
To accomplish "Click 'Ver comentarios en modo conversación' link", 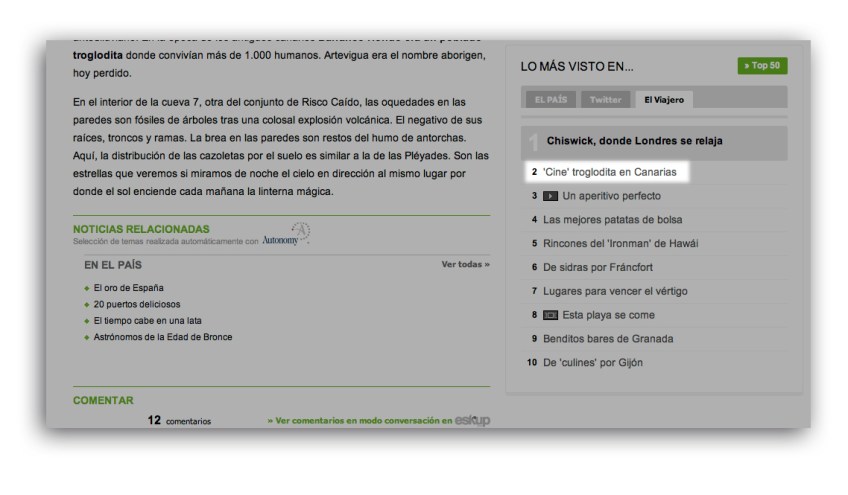I will click(x=360, y=421).
